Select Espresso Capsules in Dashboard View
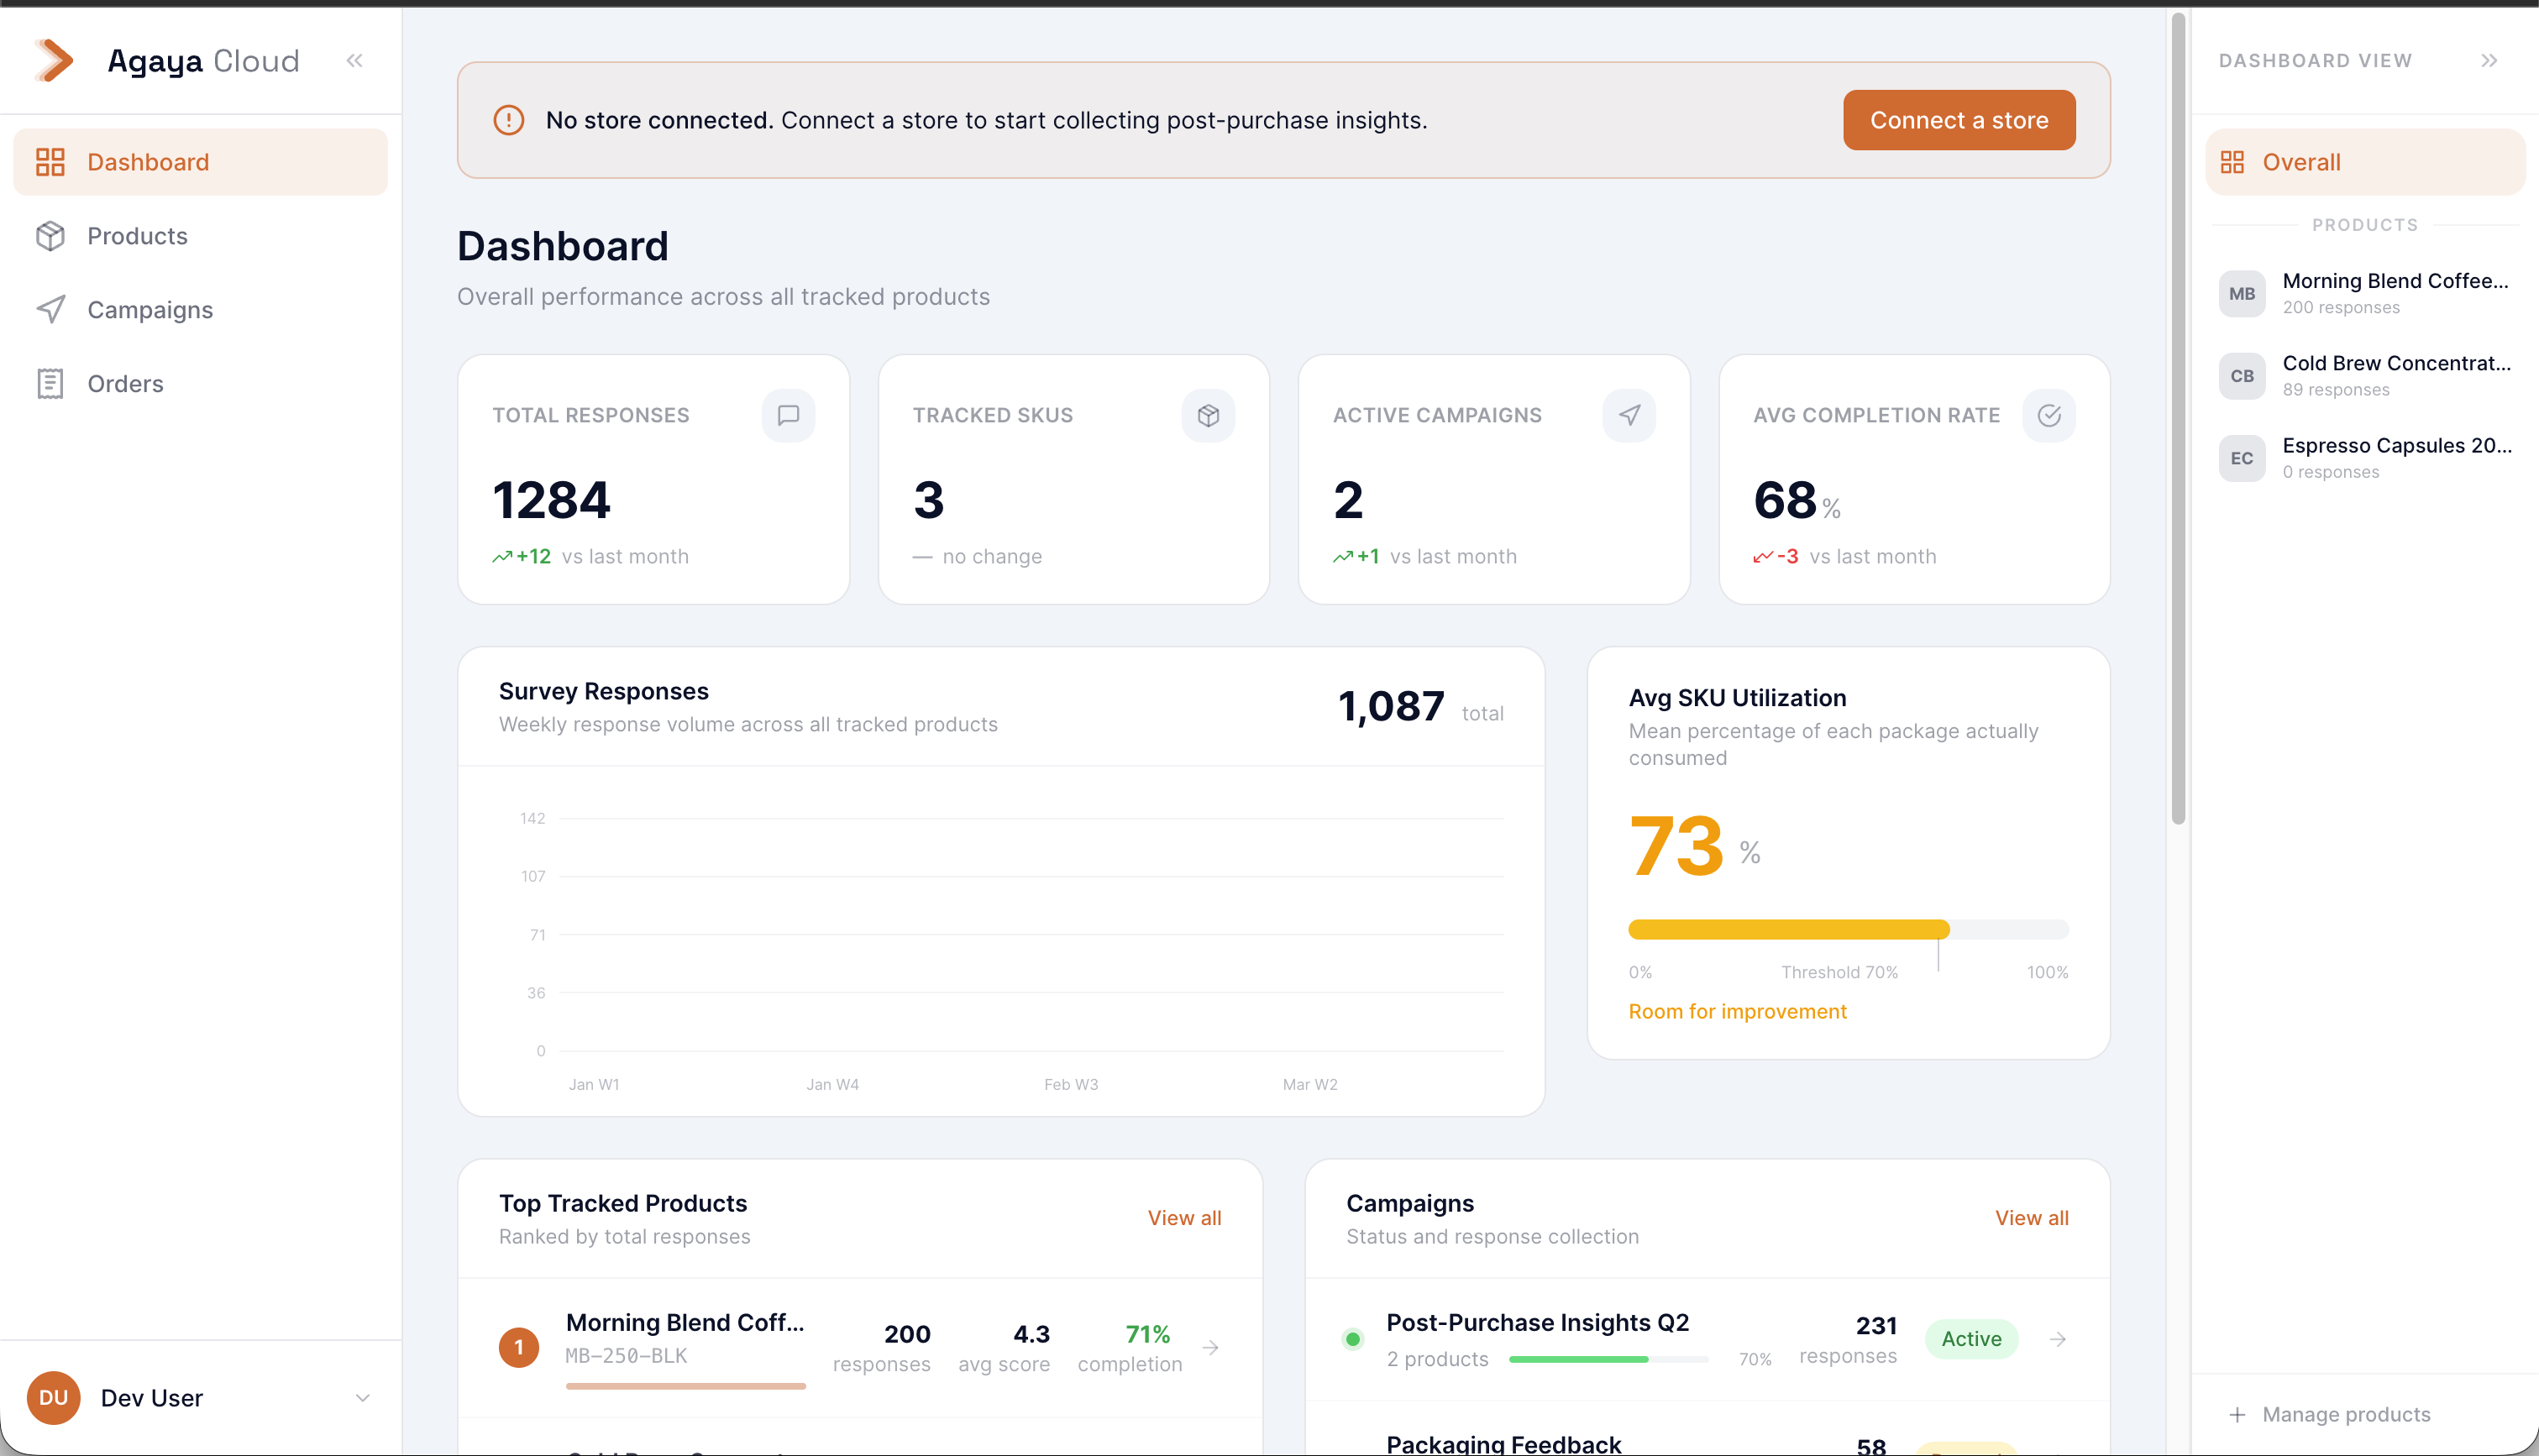This screenshot has width=2539, height=1456. [x=2365, y=458]
